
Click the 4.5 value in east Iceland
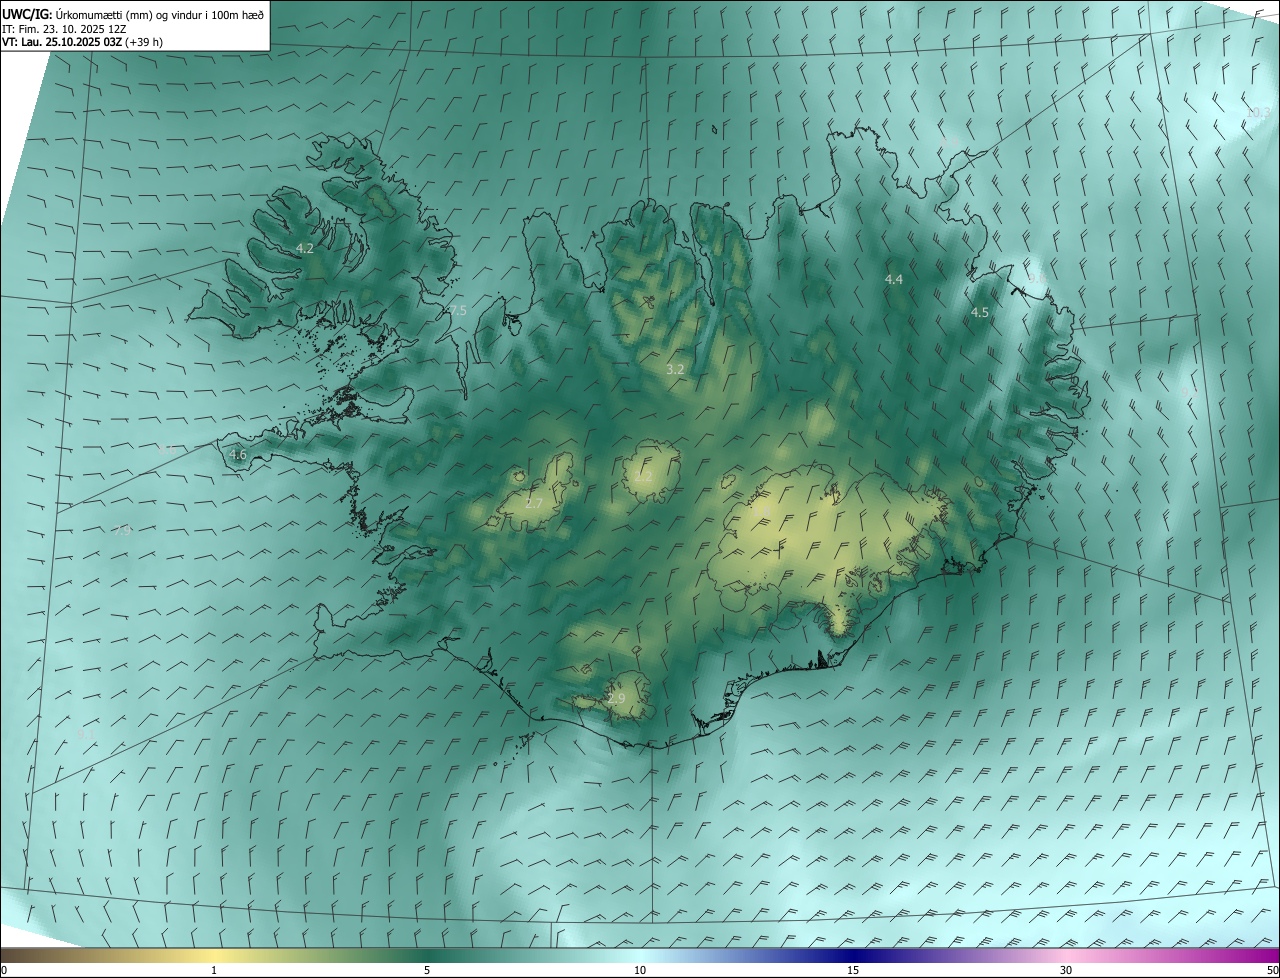(x=980, y=313)
